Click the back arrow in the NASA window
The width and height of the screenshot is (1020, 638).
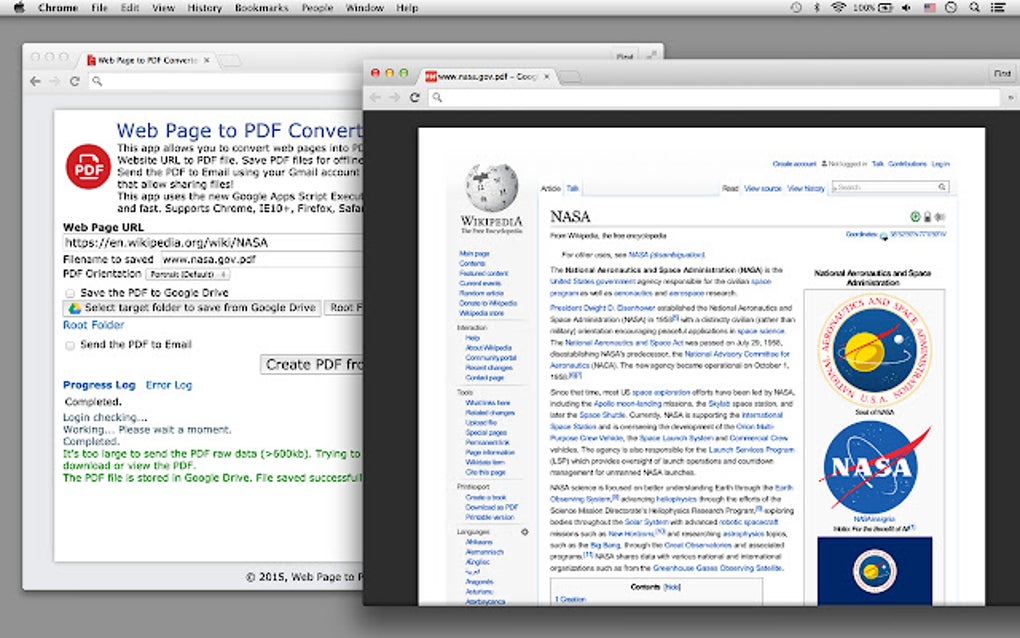(375, 97)
